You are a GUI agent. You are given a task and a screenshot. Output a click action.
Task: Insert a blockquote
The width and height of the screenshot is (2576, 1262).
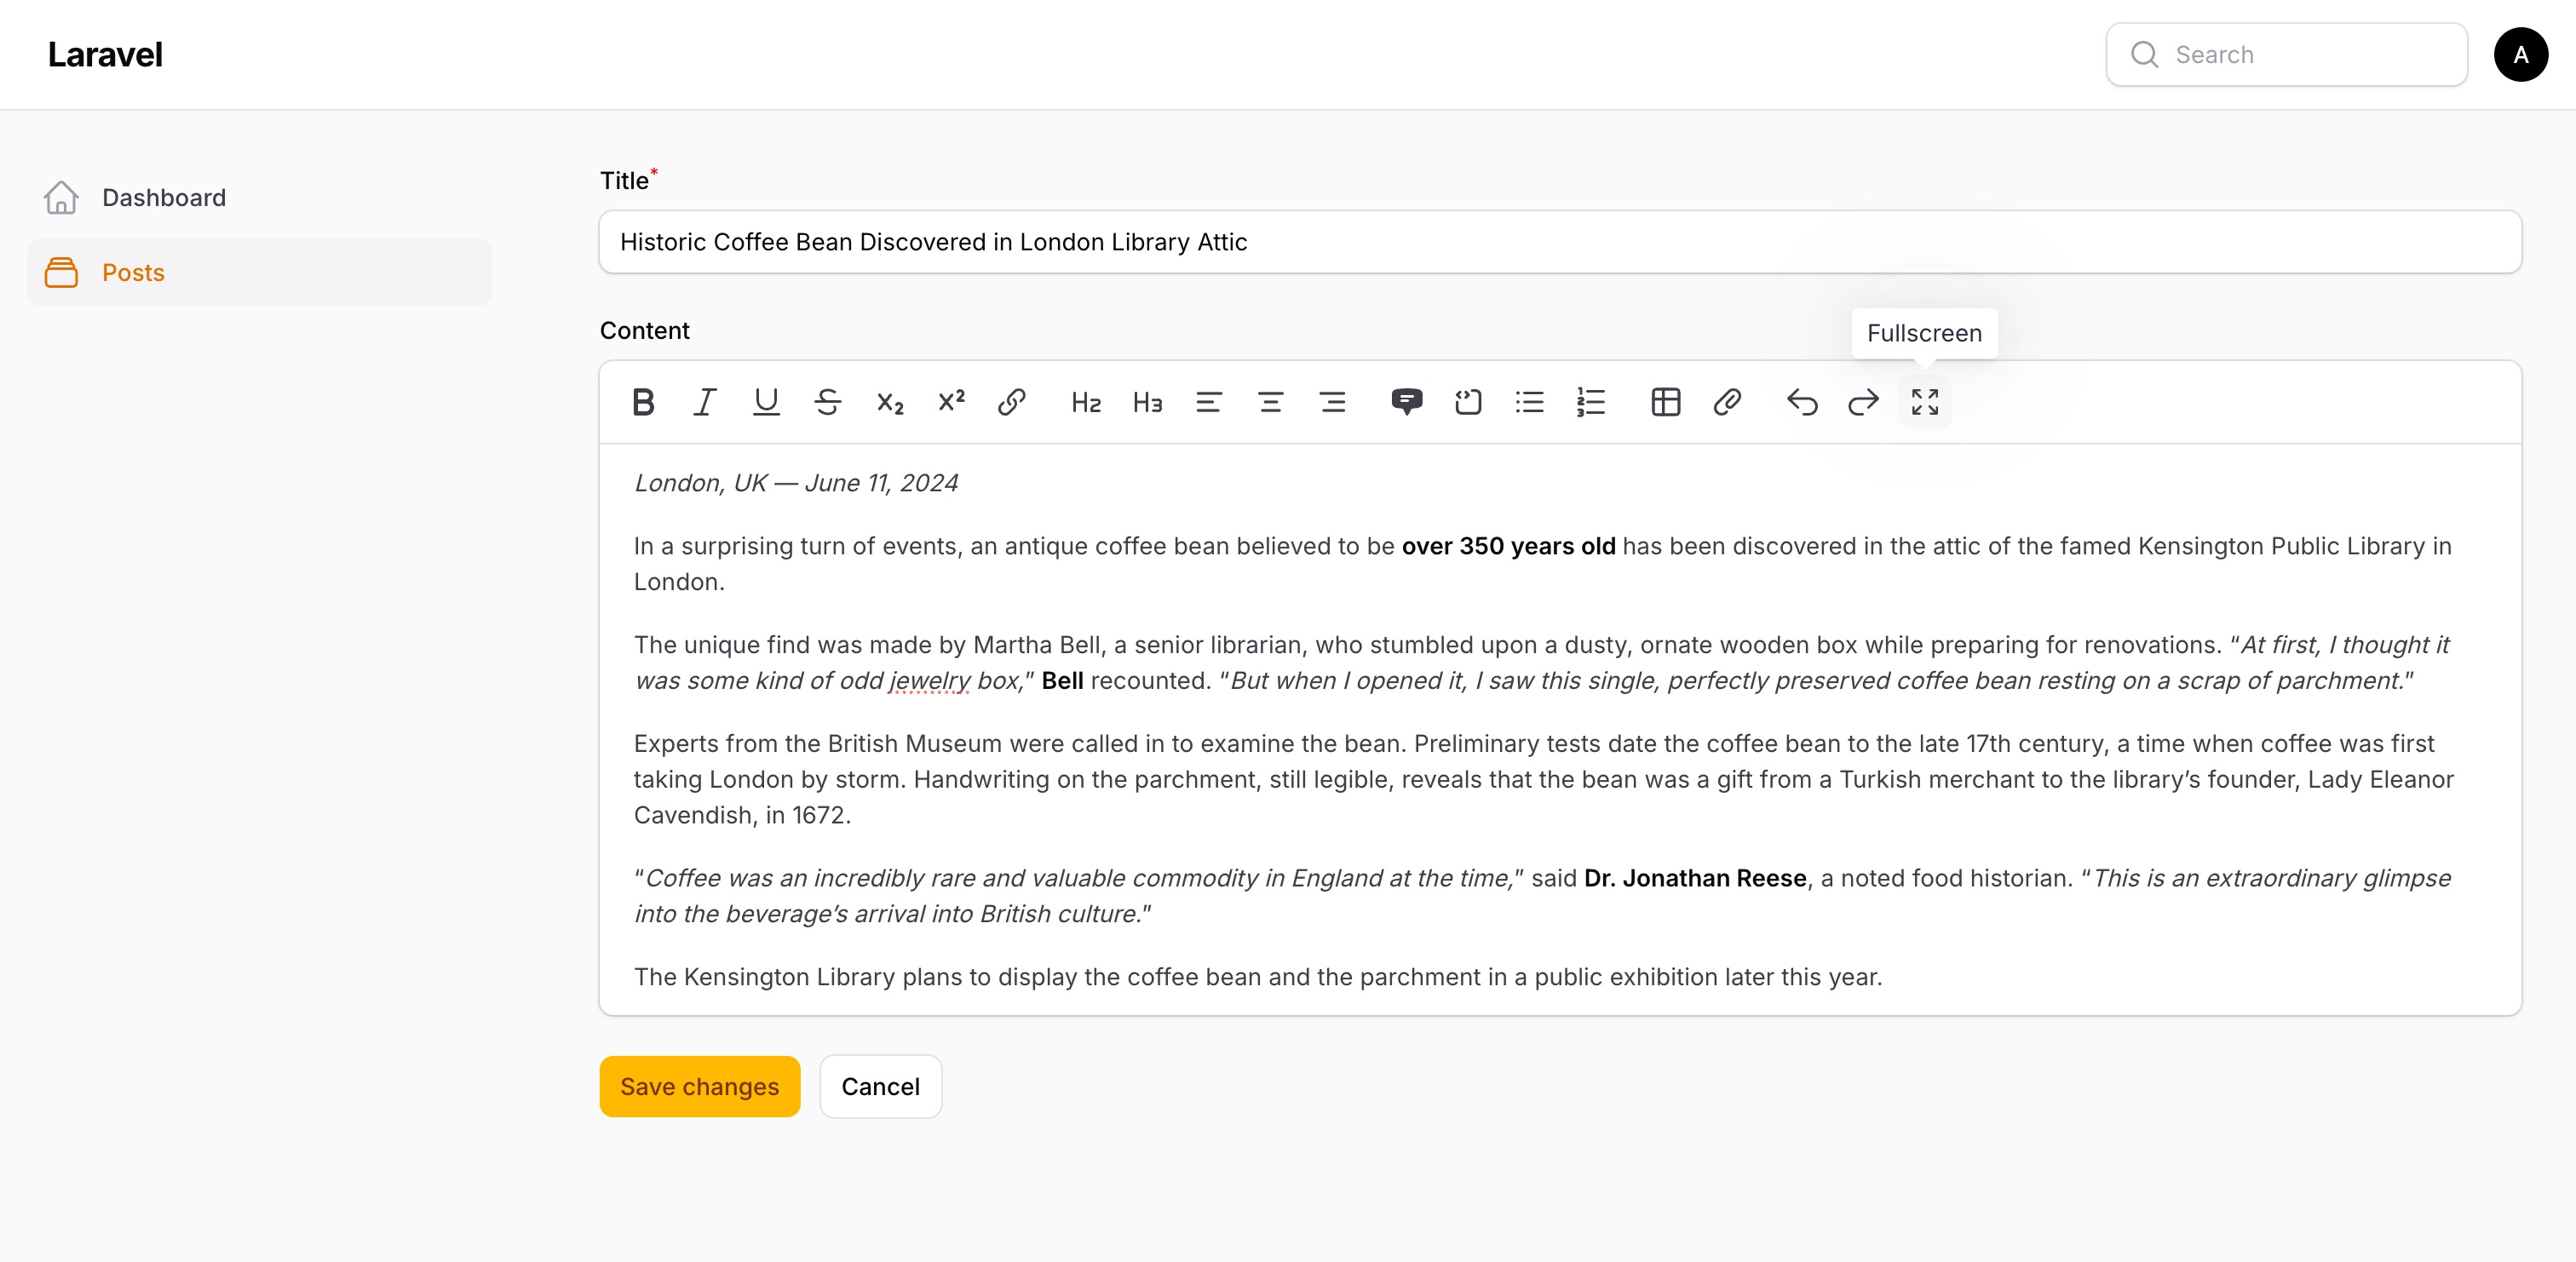pyautogui.click(x=1406, y=402)
